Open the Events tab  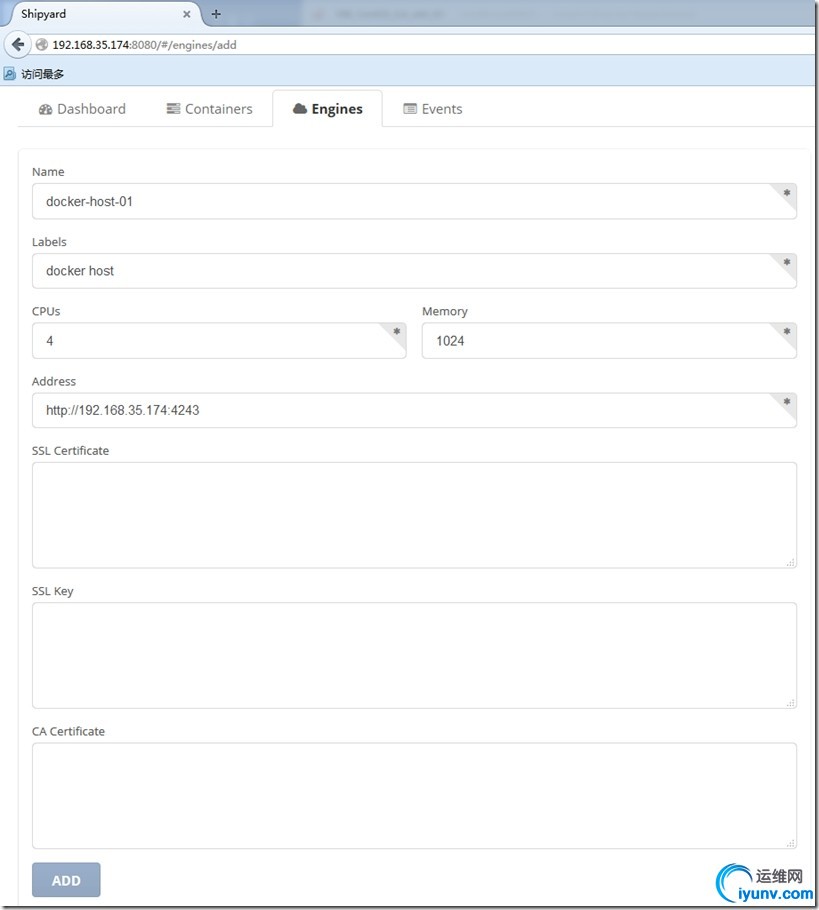click(432, 109)
